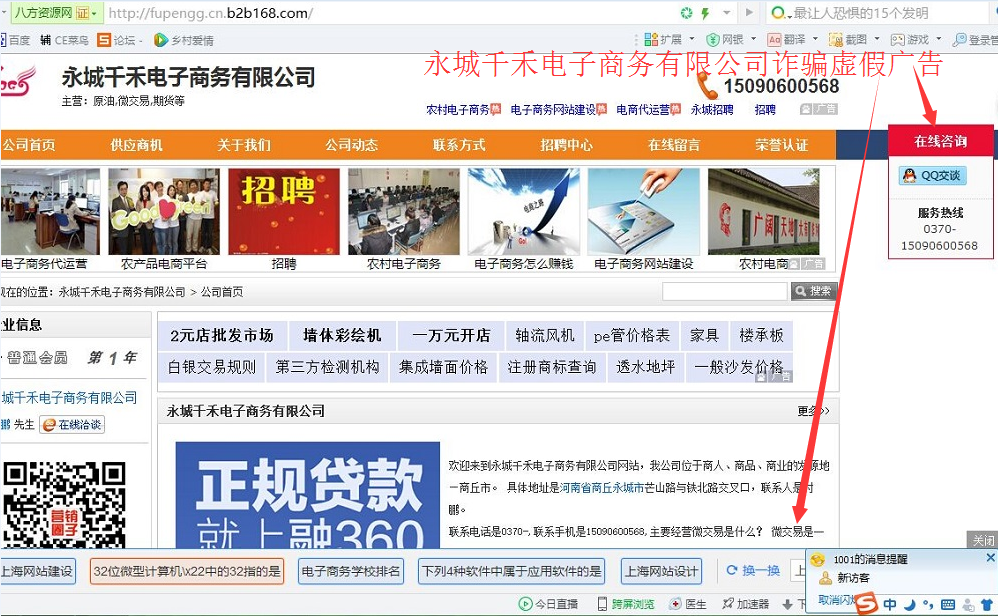
Task: Click the go/forward arrow beside address bar
Action: (x=749, y=13)
